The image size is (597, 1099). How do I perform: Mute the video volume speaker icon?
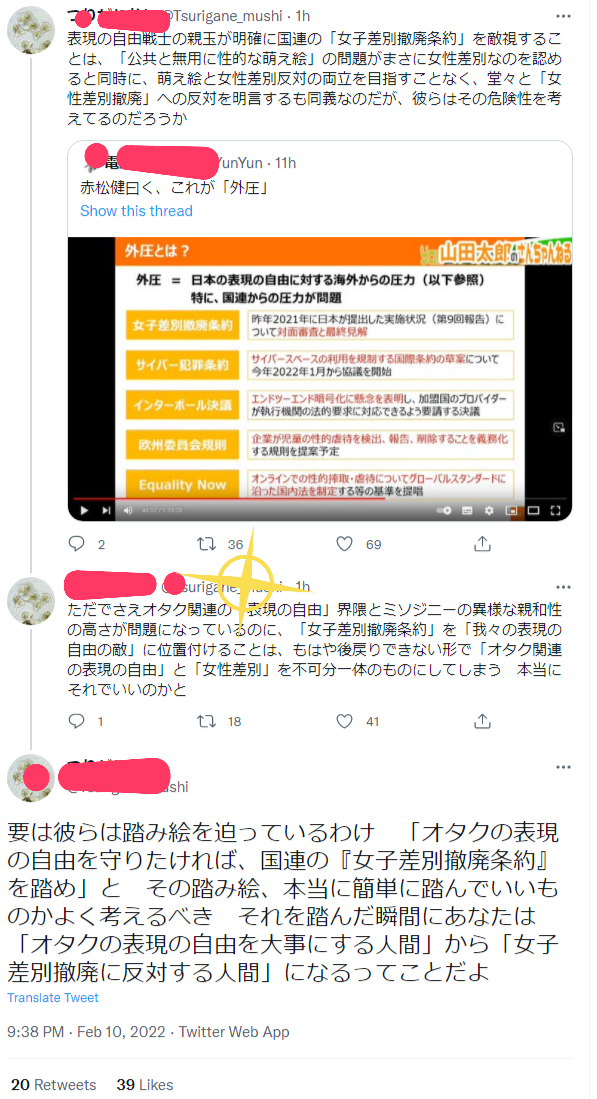pyautogui.click(x=128, y=510)
